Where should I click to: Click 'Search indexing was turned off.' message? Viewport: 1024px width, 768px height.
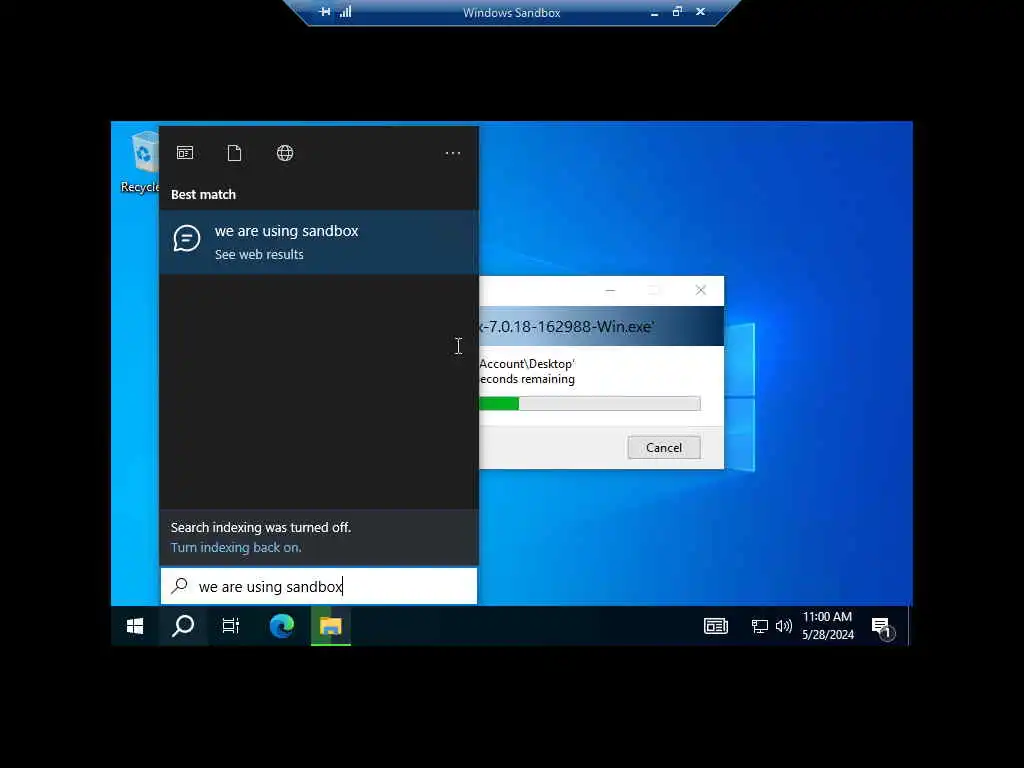pyautogui.click(x=261, y=527)
